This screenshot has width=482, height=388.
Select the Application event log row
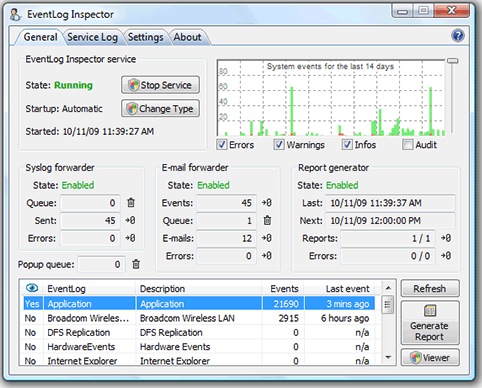(199, 304)
